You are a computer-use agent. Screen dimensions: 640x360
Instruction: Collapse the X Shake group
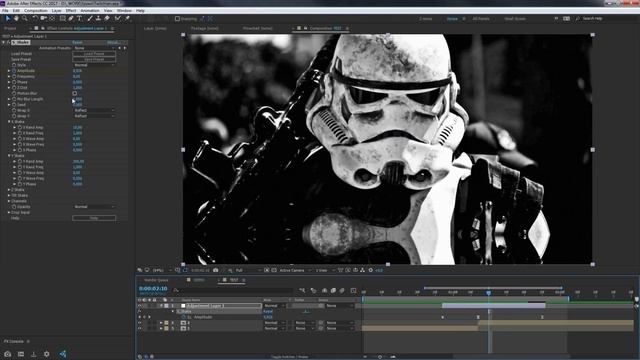pyautogui.click(x=9, y=122)
